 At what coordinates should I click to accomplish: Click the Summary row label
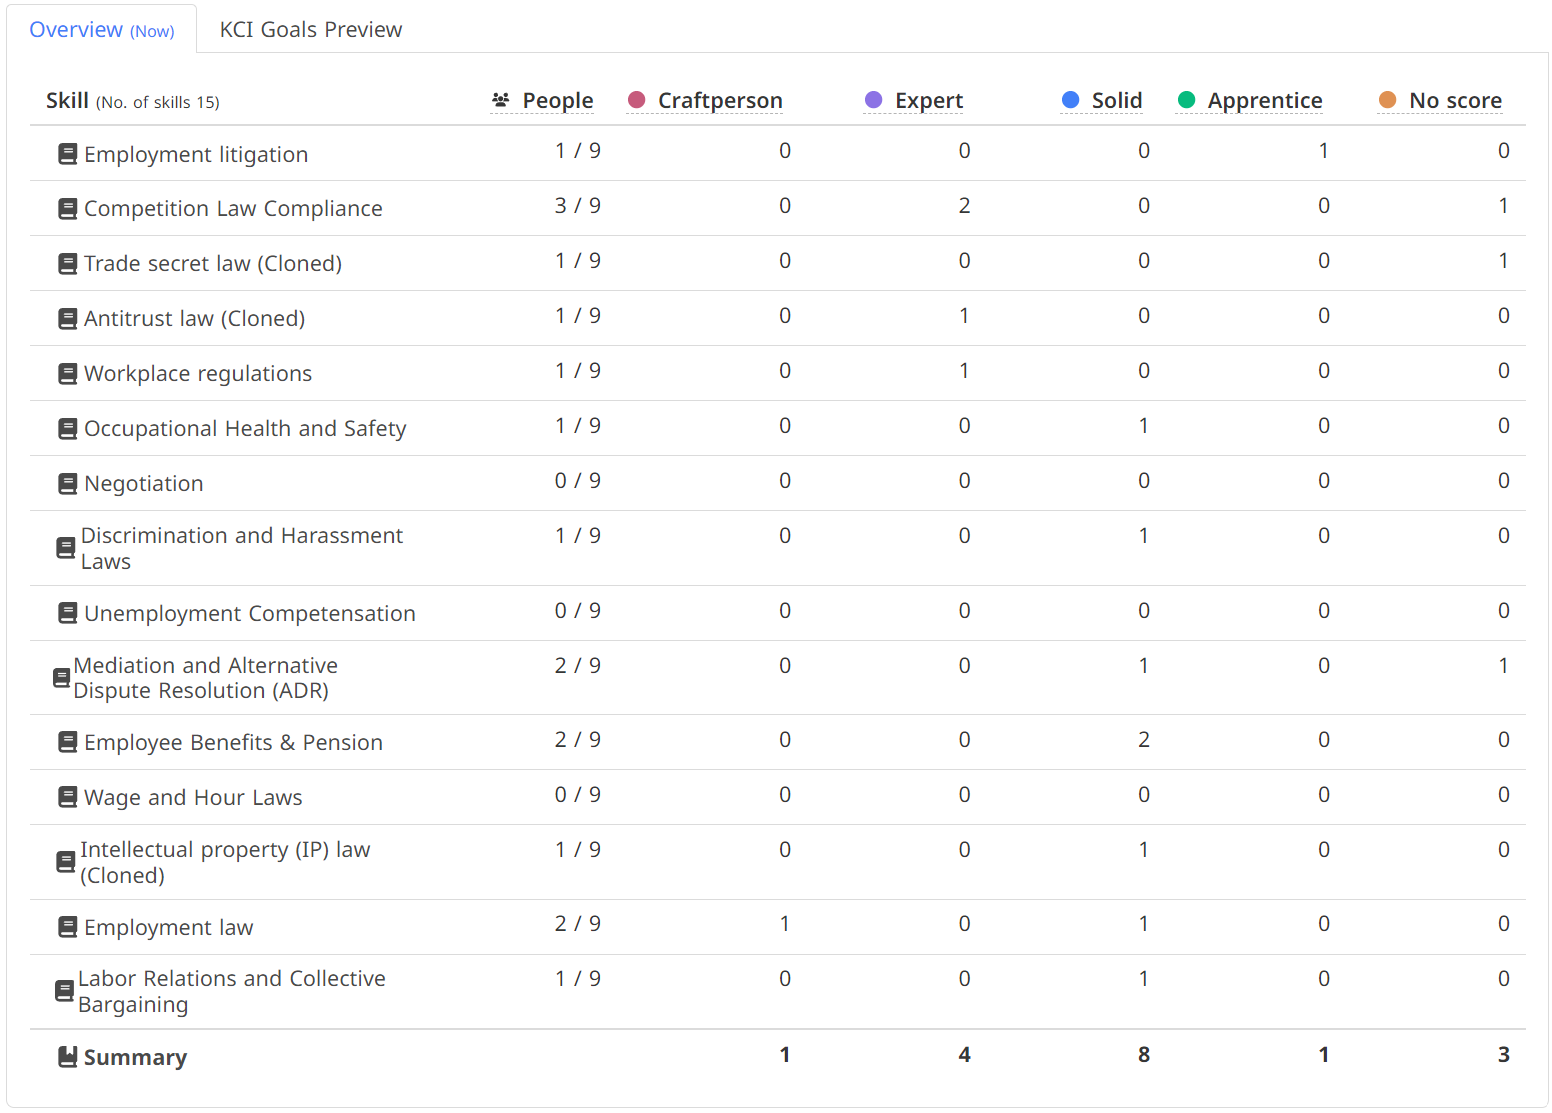[x=135, y=1057]
